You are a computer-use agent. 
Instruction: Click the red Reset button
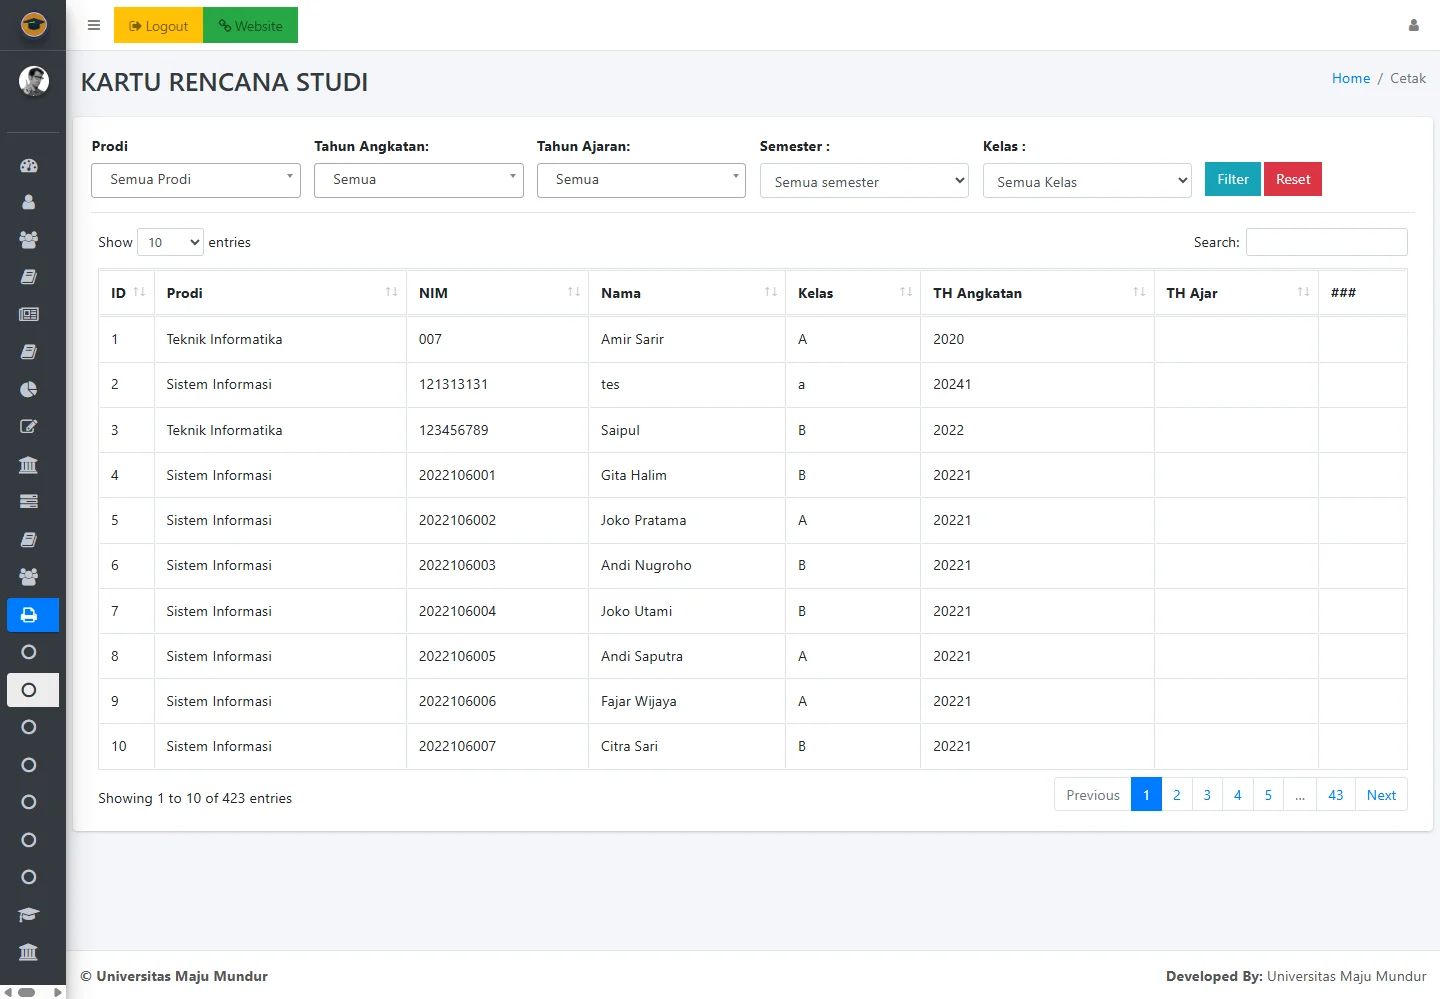tap(1292, 179)
